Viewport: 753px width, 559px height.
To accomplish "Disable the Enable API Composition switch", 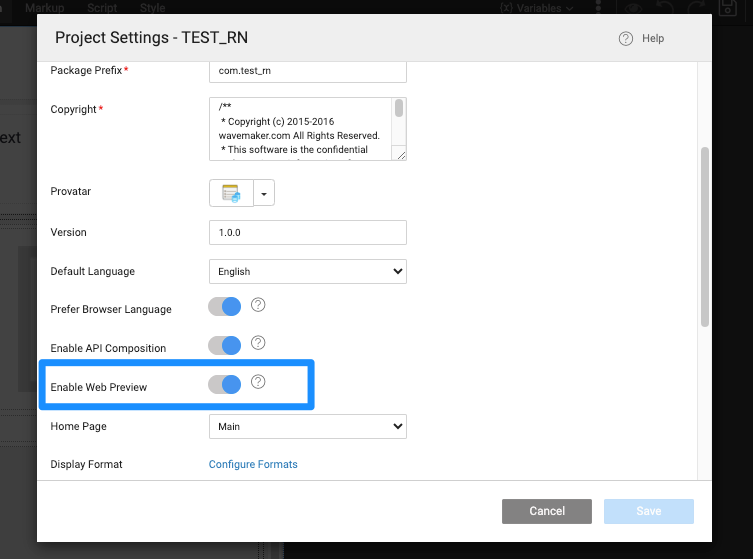I will click(225, 346).
